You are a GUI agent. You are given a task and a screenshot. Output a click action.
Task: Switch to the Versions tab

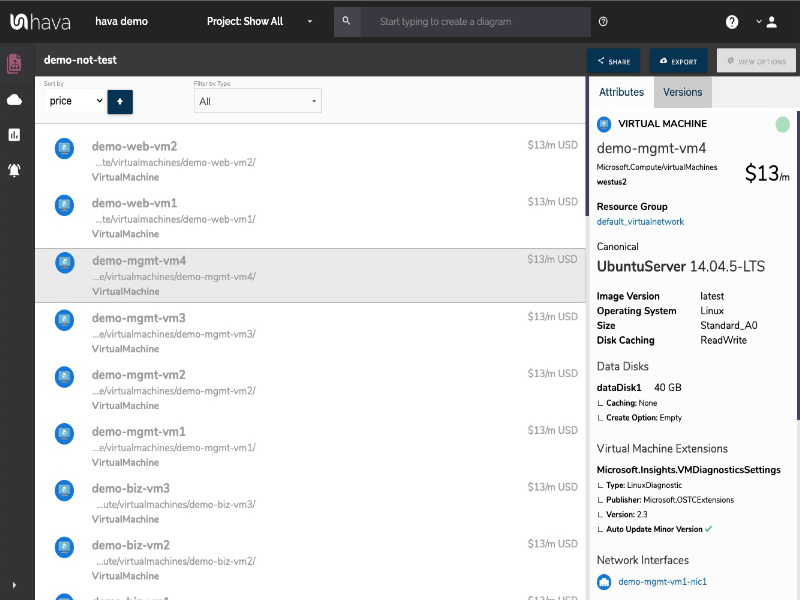[682, 91]
